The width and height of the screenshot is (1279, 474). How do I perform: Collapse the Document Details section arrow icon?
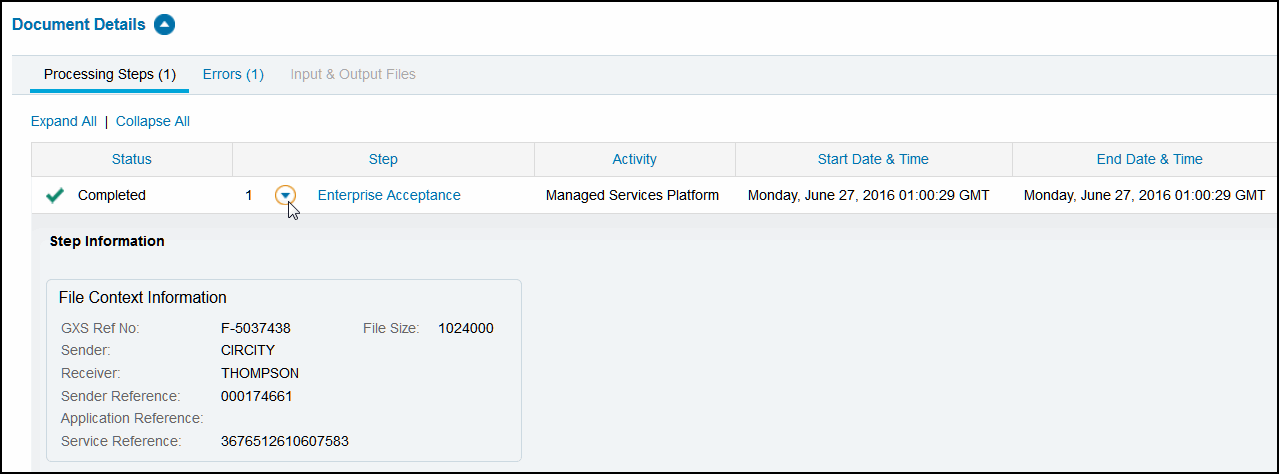[x=165, y=25]
